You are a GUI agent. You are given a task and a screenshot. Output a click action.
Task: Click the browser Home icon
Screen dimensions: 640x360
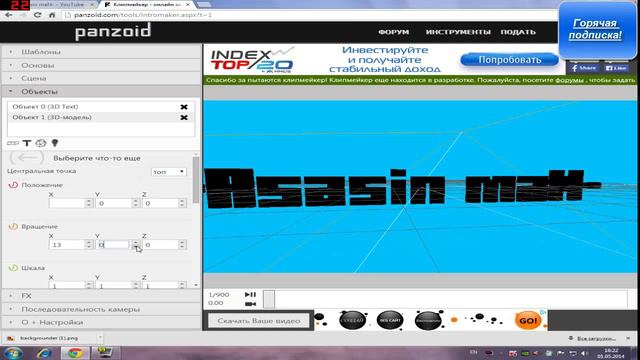click(52, 15)
